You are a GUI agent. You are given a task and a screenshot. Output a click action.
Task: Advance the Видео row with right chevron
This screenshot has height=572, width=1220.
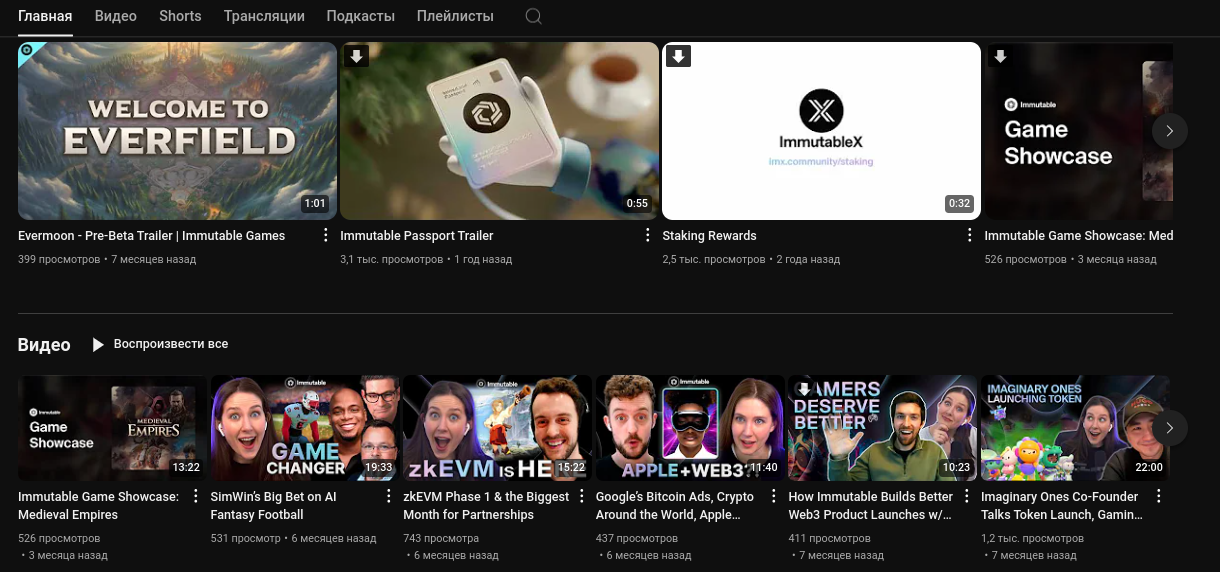(1169, 428)
